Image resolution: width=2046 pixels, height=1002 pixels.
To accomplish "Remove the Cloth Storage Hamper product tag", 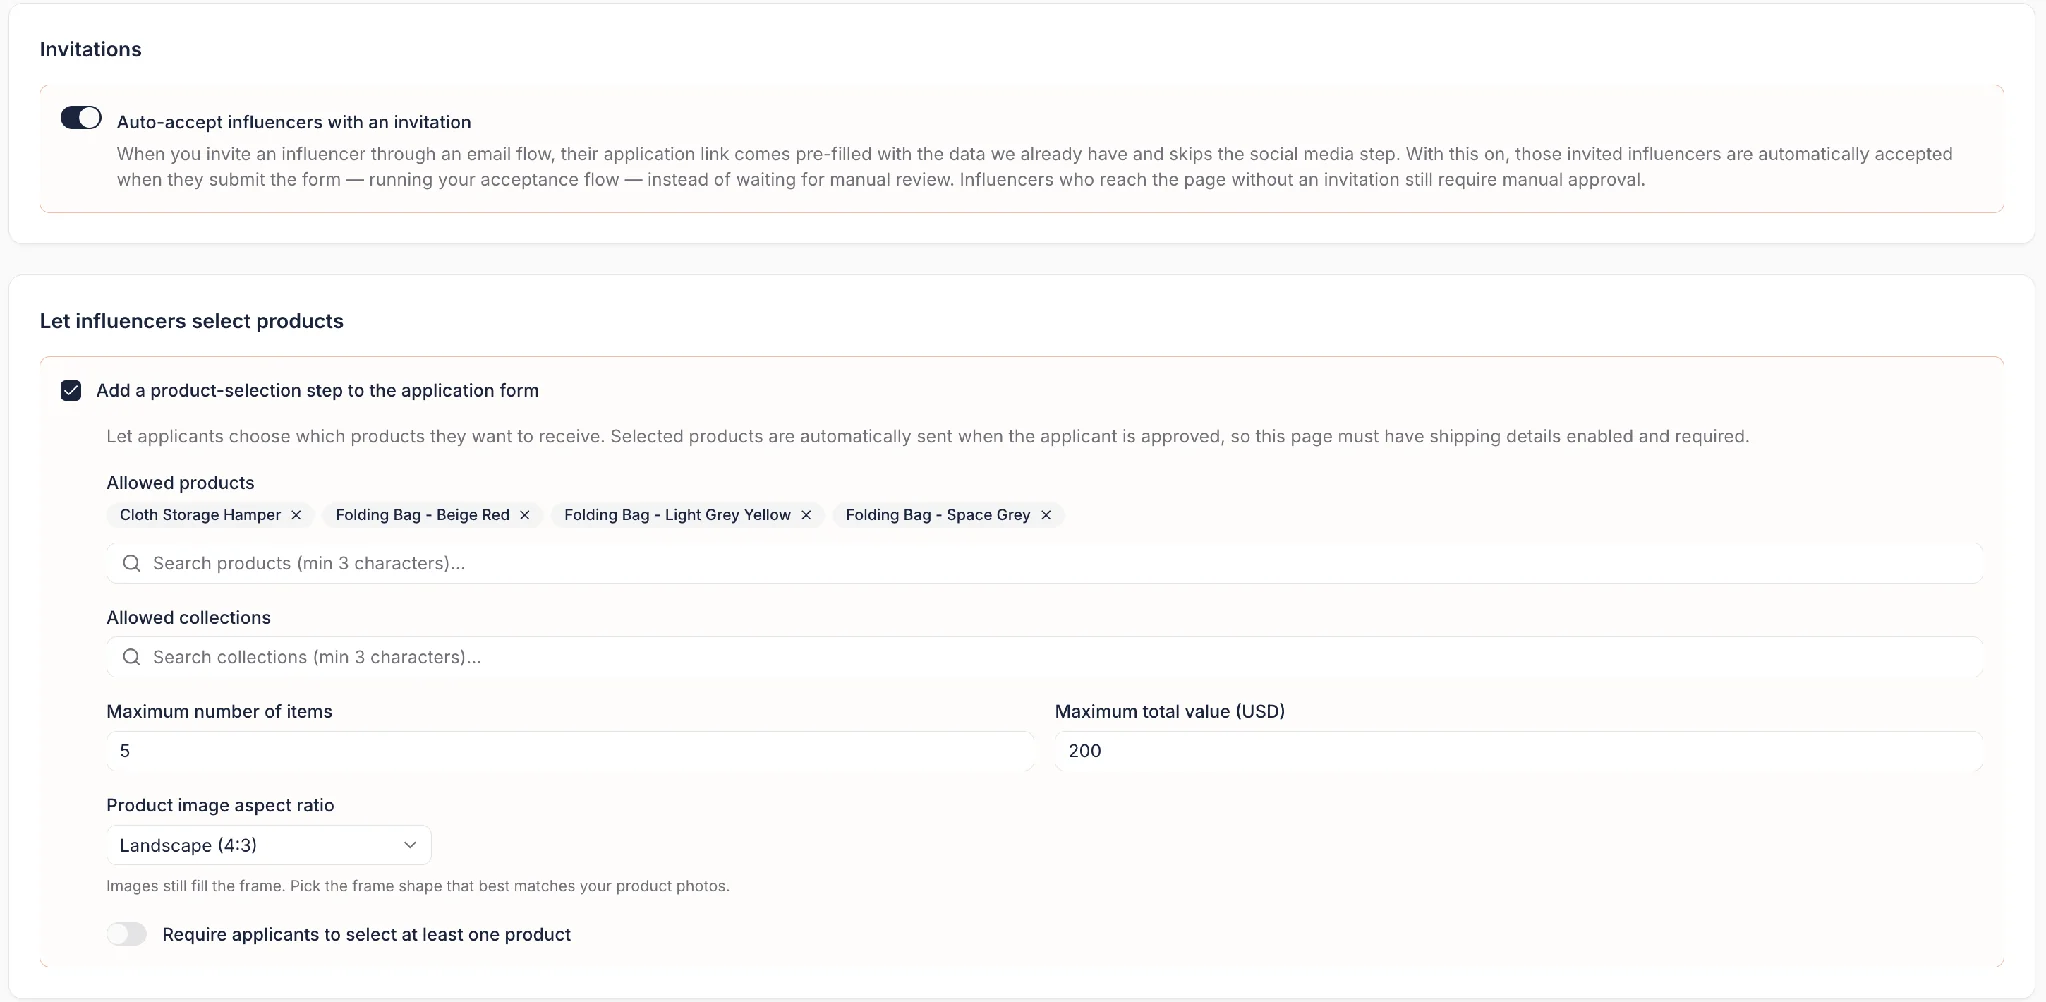I will (296, 515).
